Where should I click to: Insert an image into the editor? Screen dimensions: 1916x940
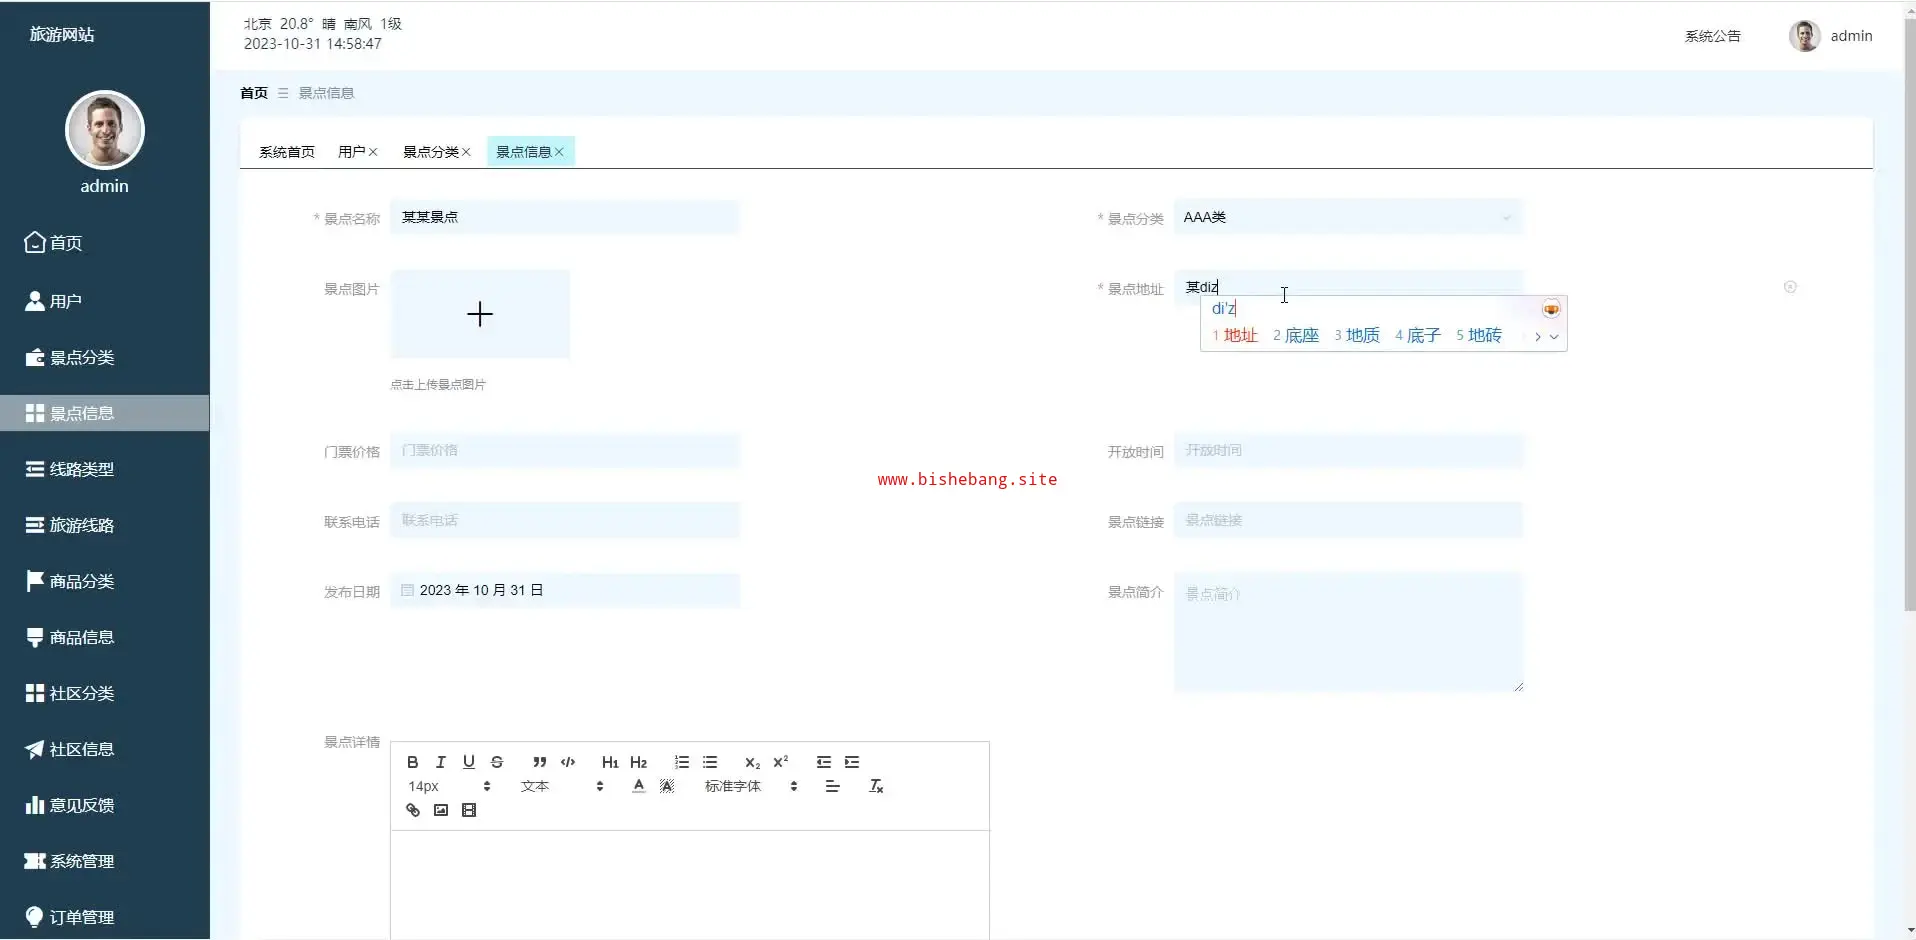[x=441, y=810]
